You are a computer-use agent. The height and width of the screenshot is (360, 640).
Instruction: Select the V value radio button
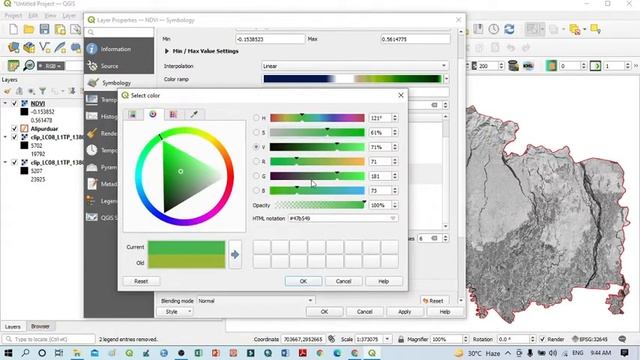tap(256, 147)
